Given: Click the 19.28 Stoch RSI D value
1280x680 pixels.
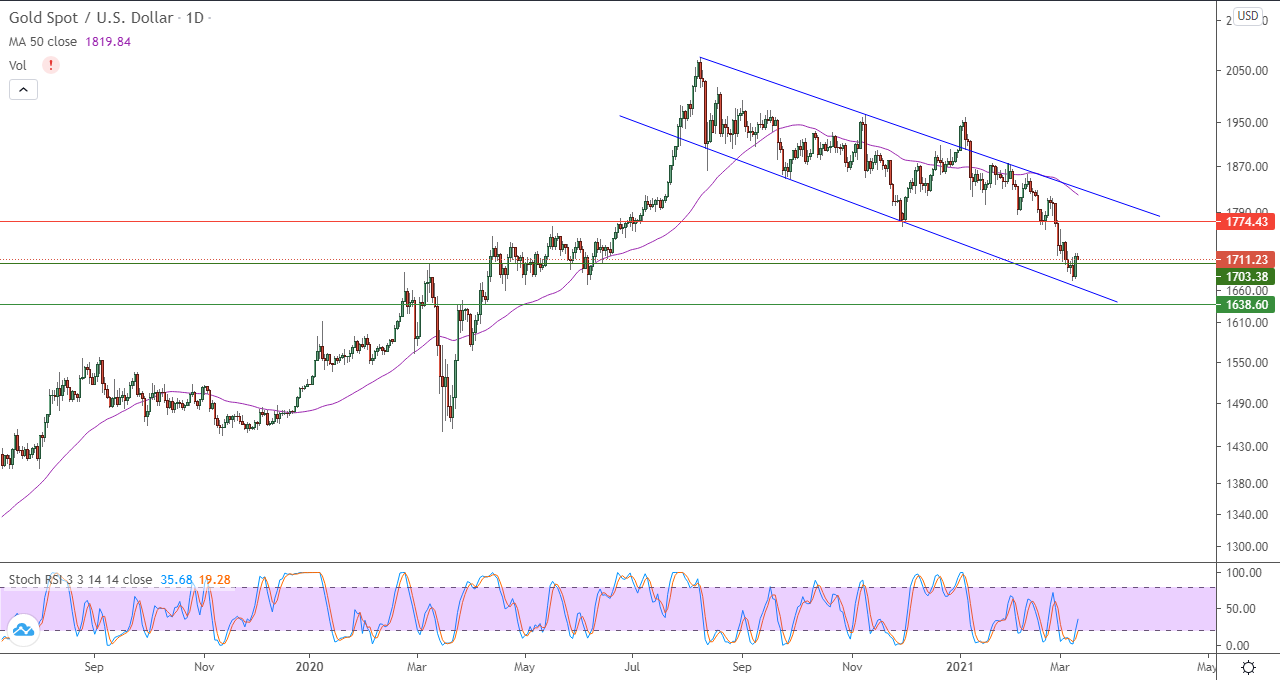Looking at the screenshot, I should coord(214,579).
